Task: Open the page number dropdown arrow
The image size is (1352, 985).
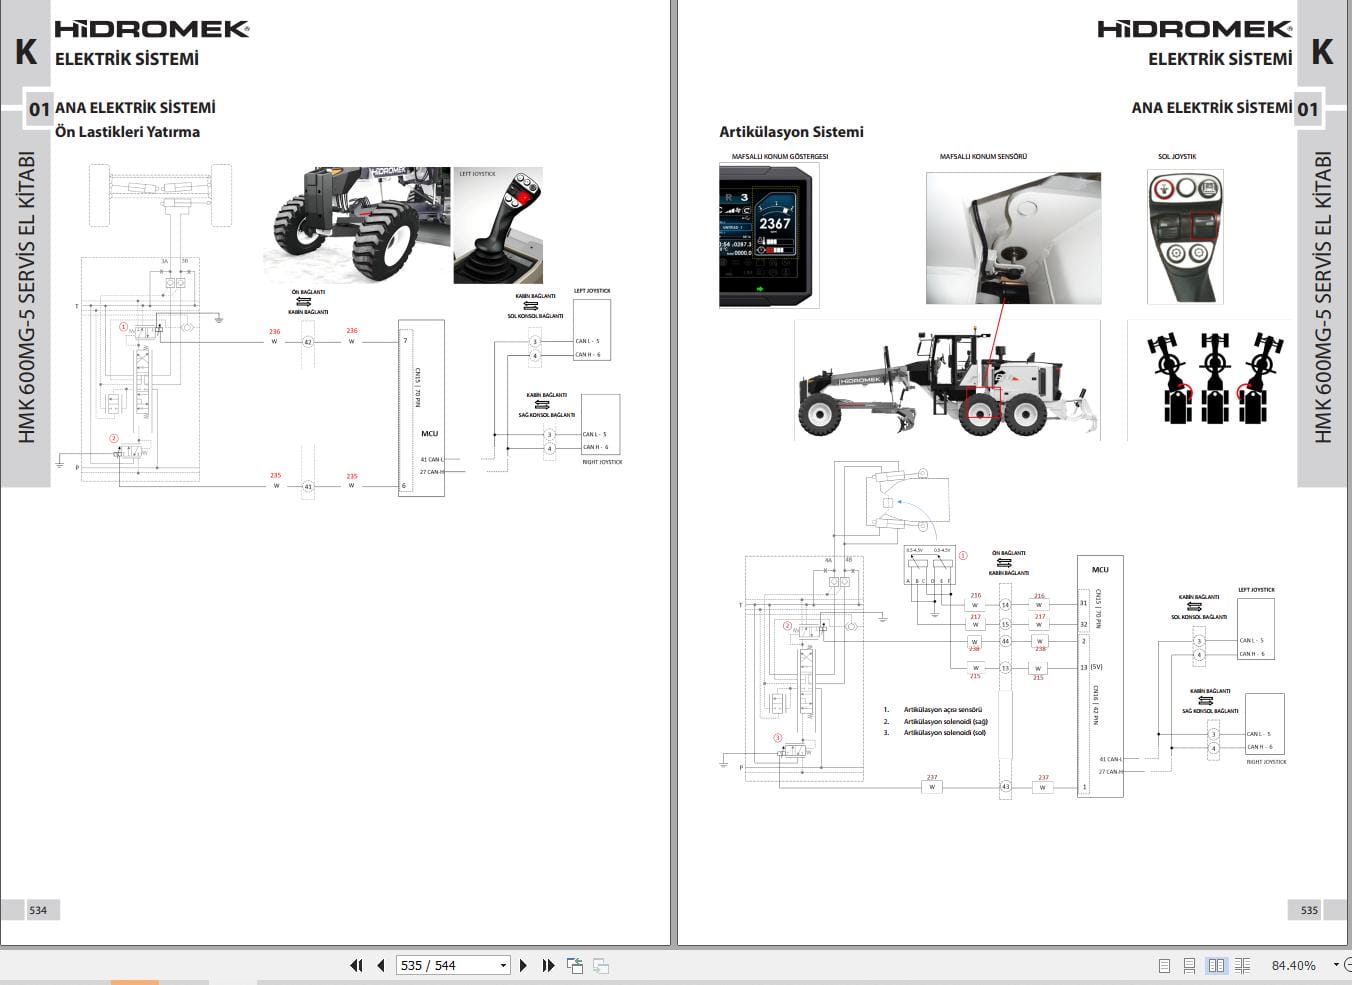Action: pos(503,965)
